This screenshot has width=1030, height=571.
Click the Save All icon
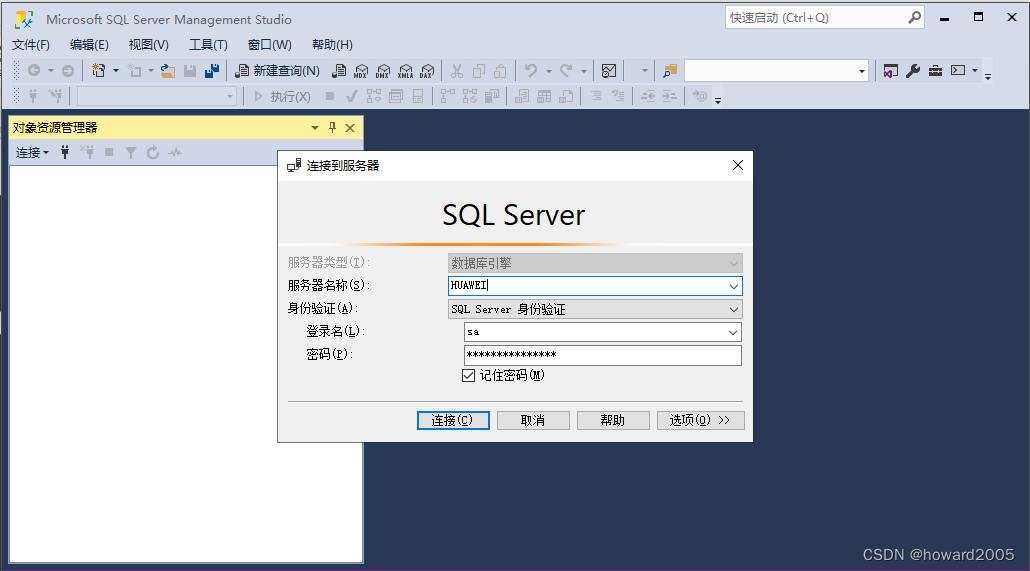[212, 70]
